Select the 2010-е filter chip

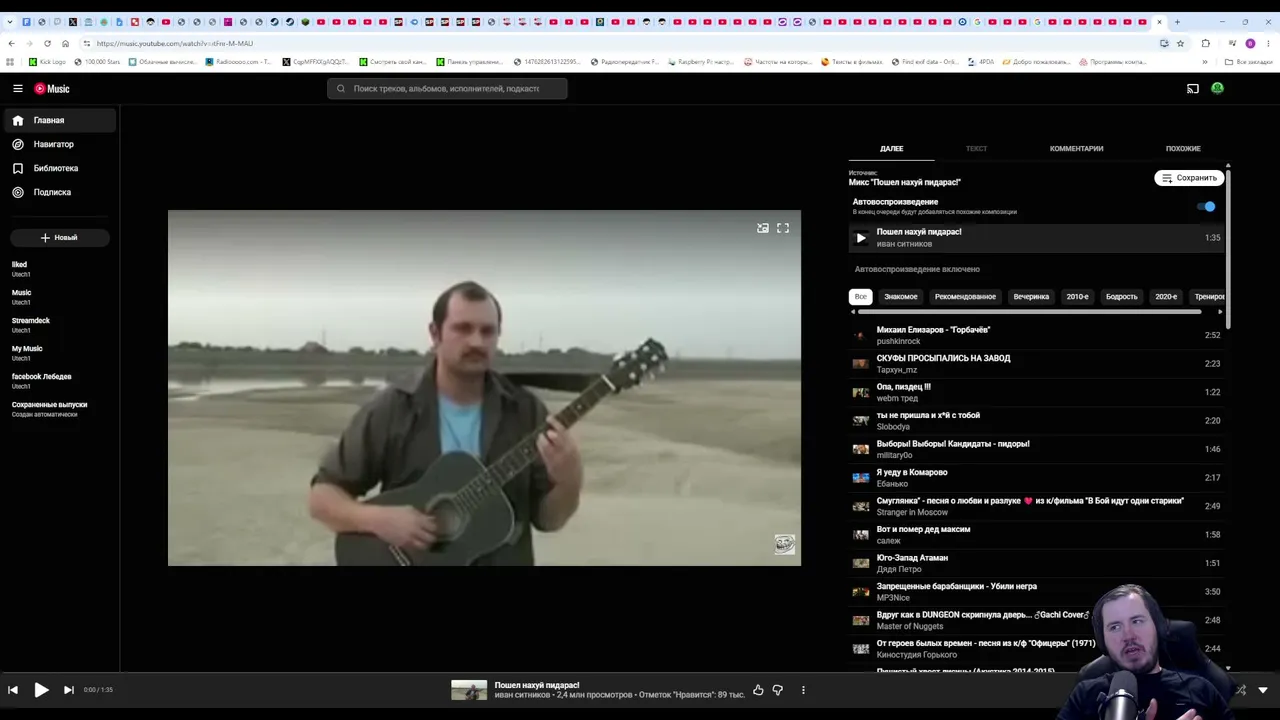point(1077,297)
